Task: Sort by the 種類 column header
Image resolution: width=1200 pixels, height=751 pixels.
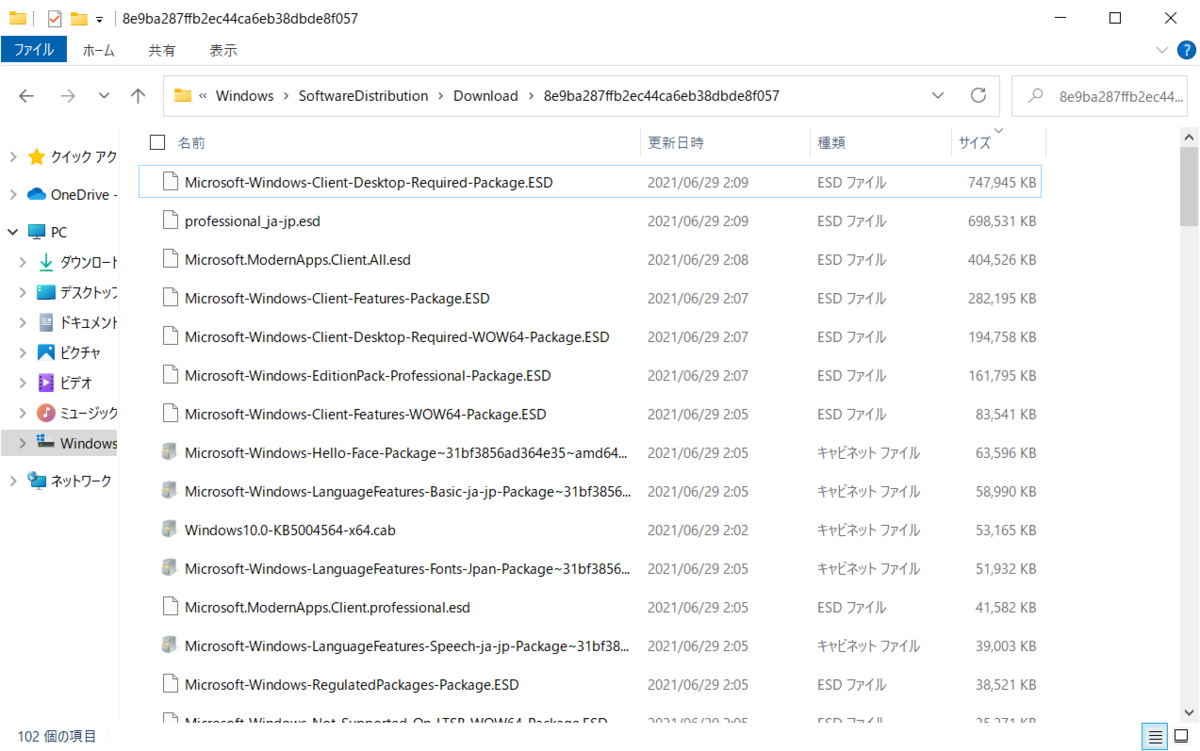Action: point(831,143)
